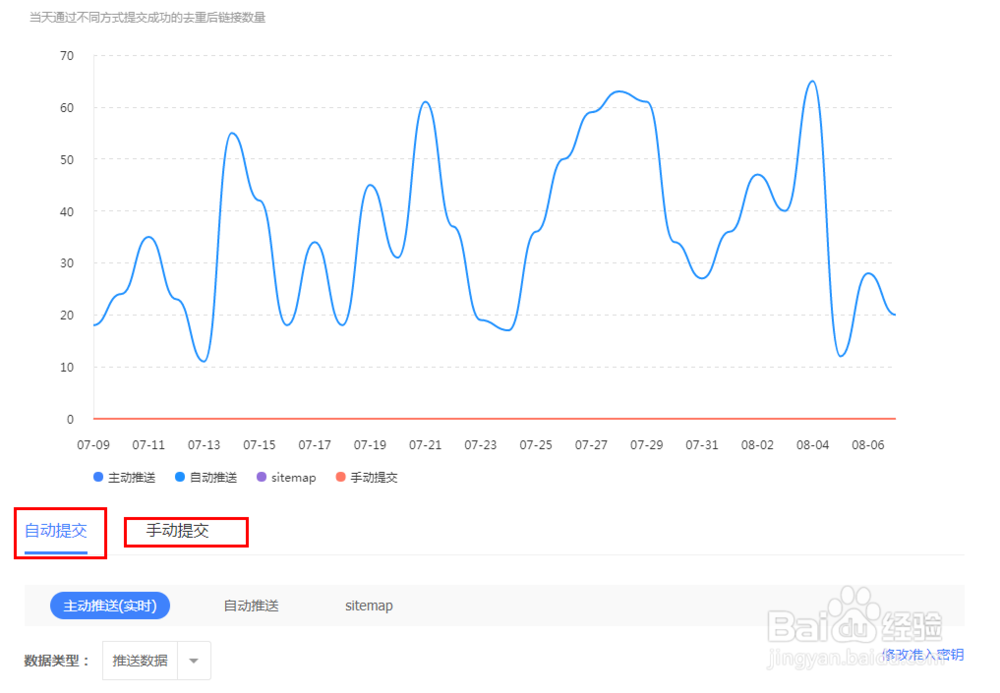Open the sitemap sub-tab
Viewport: 1000px width, 693px height.
[x=368, y=606]
